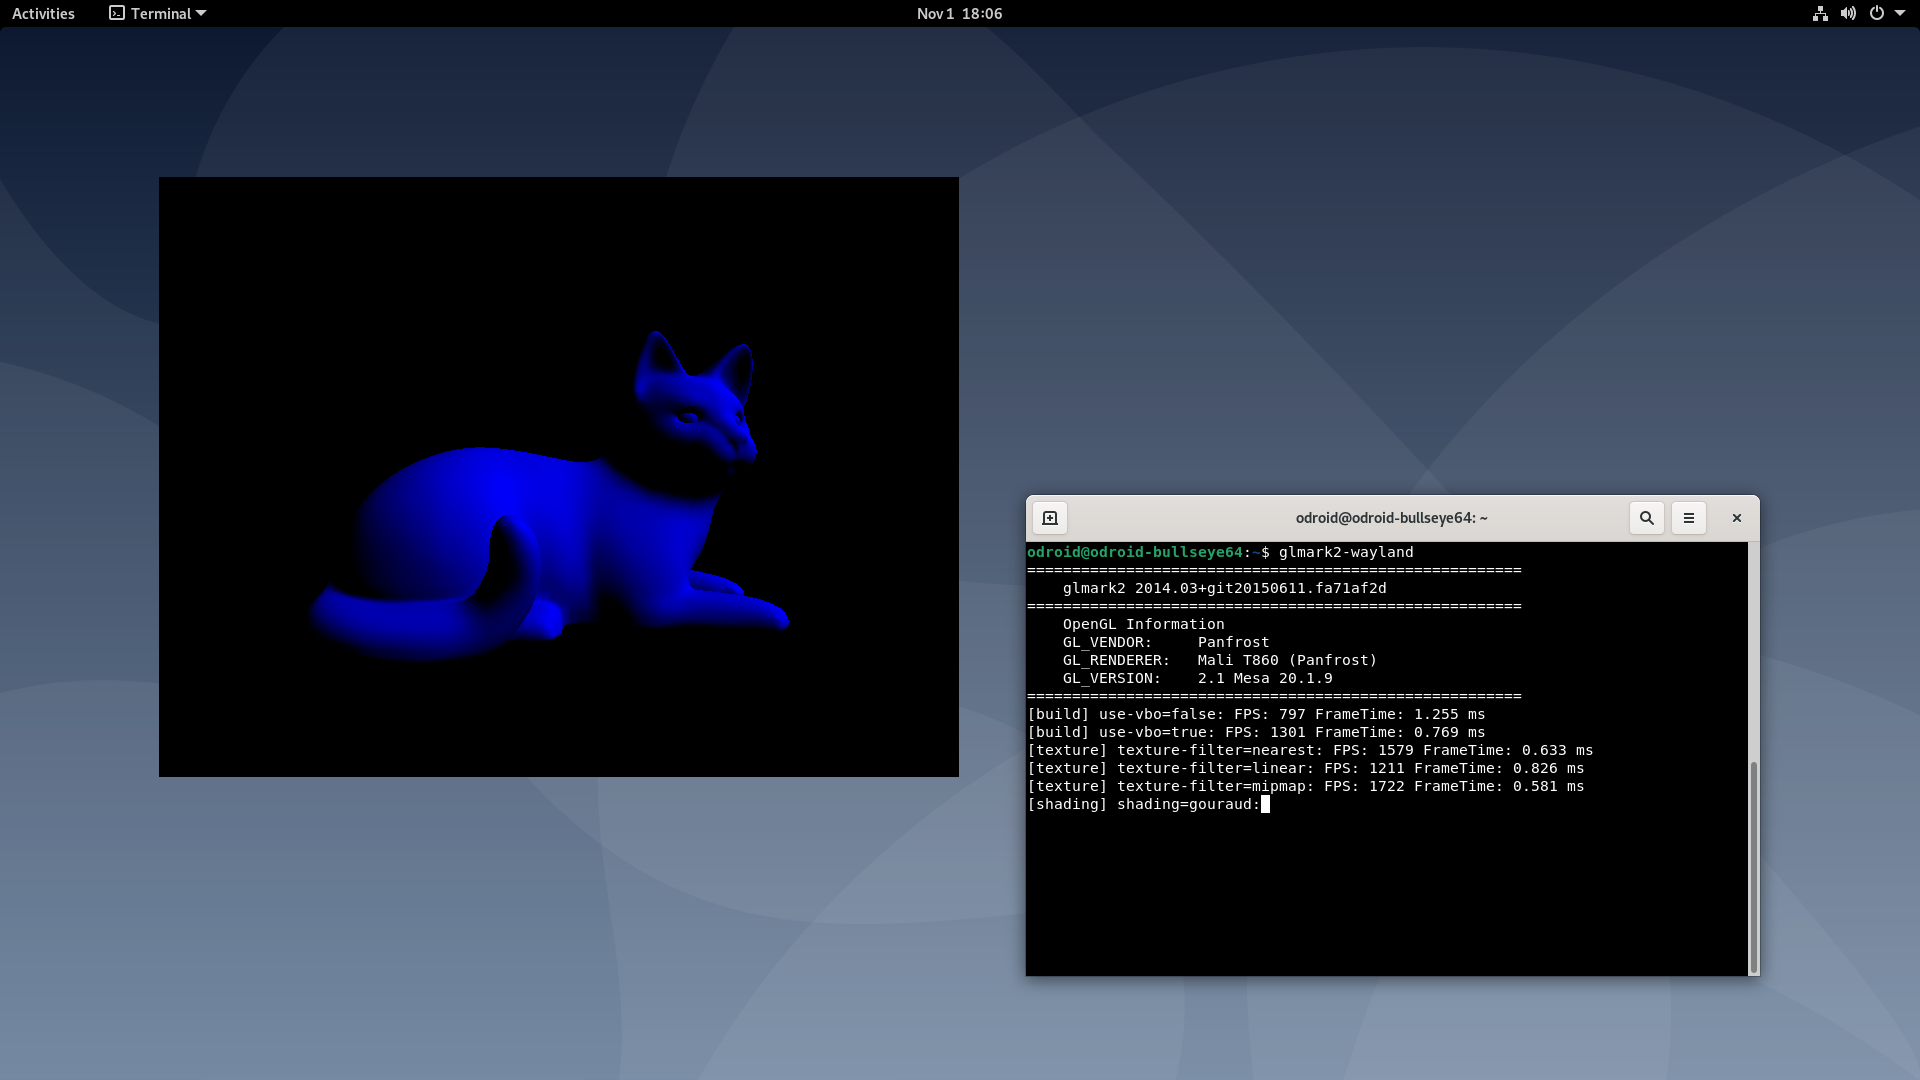
Task: Click the 'texture-filter=nearest' result line
Action: [x=1310, y=750]
